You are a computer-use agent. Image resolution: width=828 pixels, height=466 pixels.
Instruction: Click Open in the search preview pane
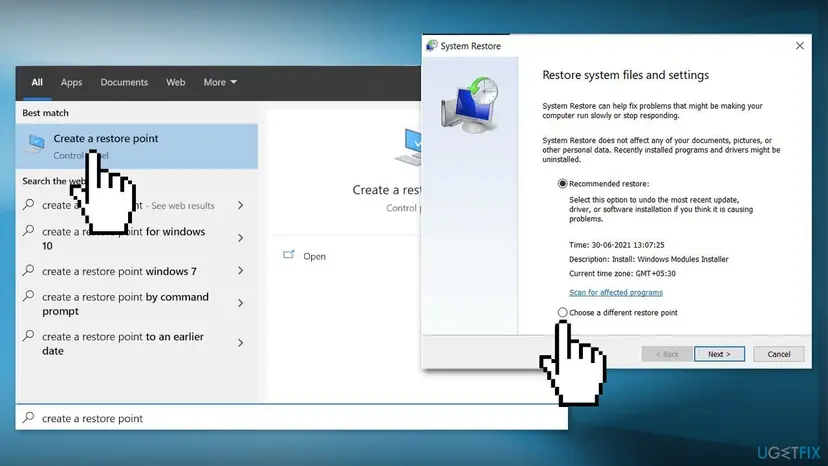314,256
